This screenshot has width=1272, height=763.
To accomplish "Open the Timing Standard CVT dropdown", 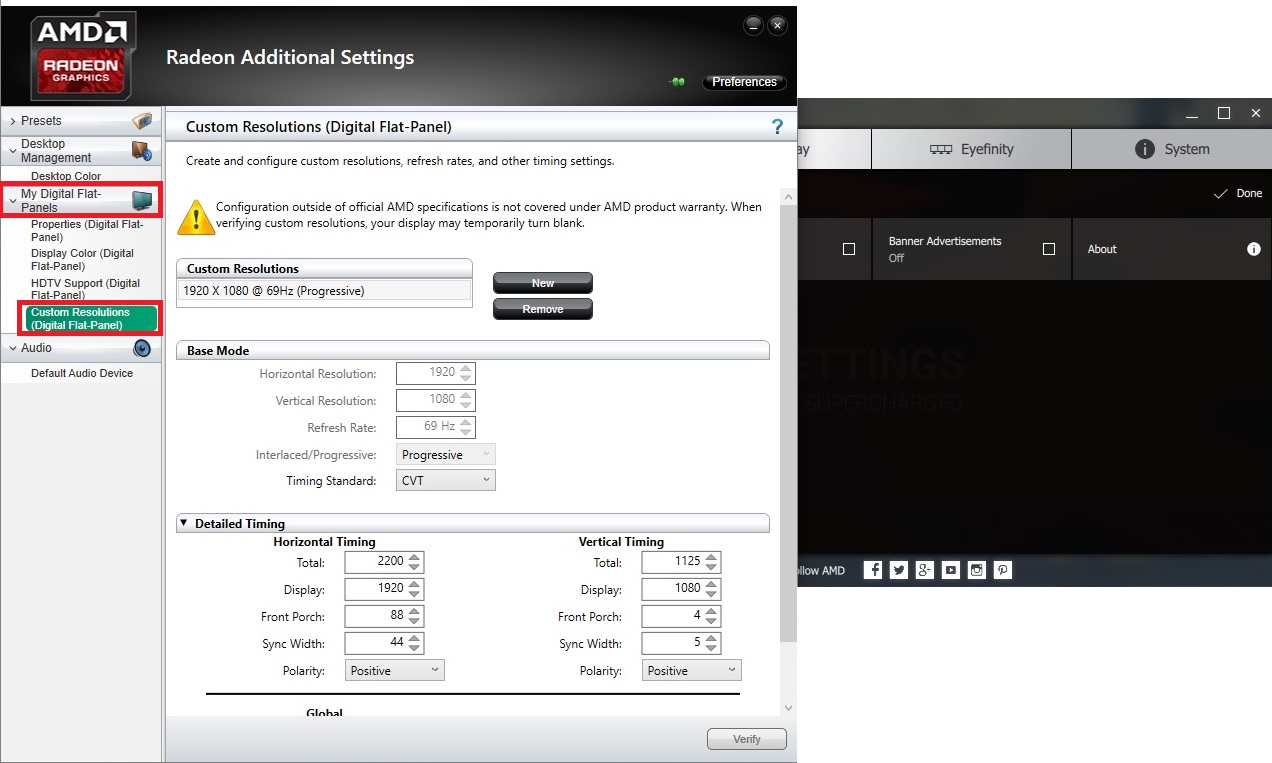I will 446,481.
